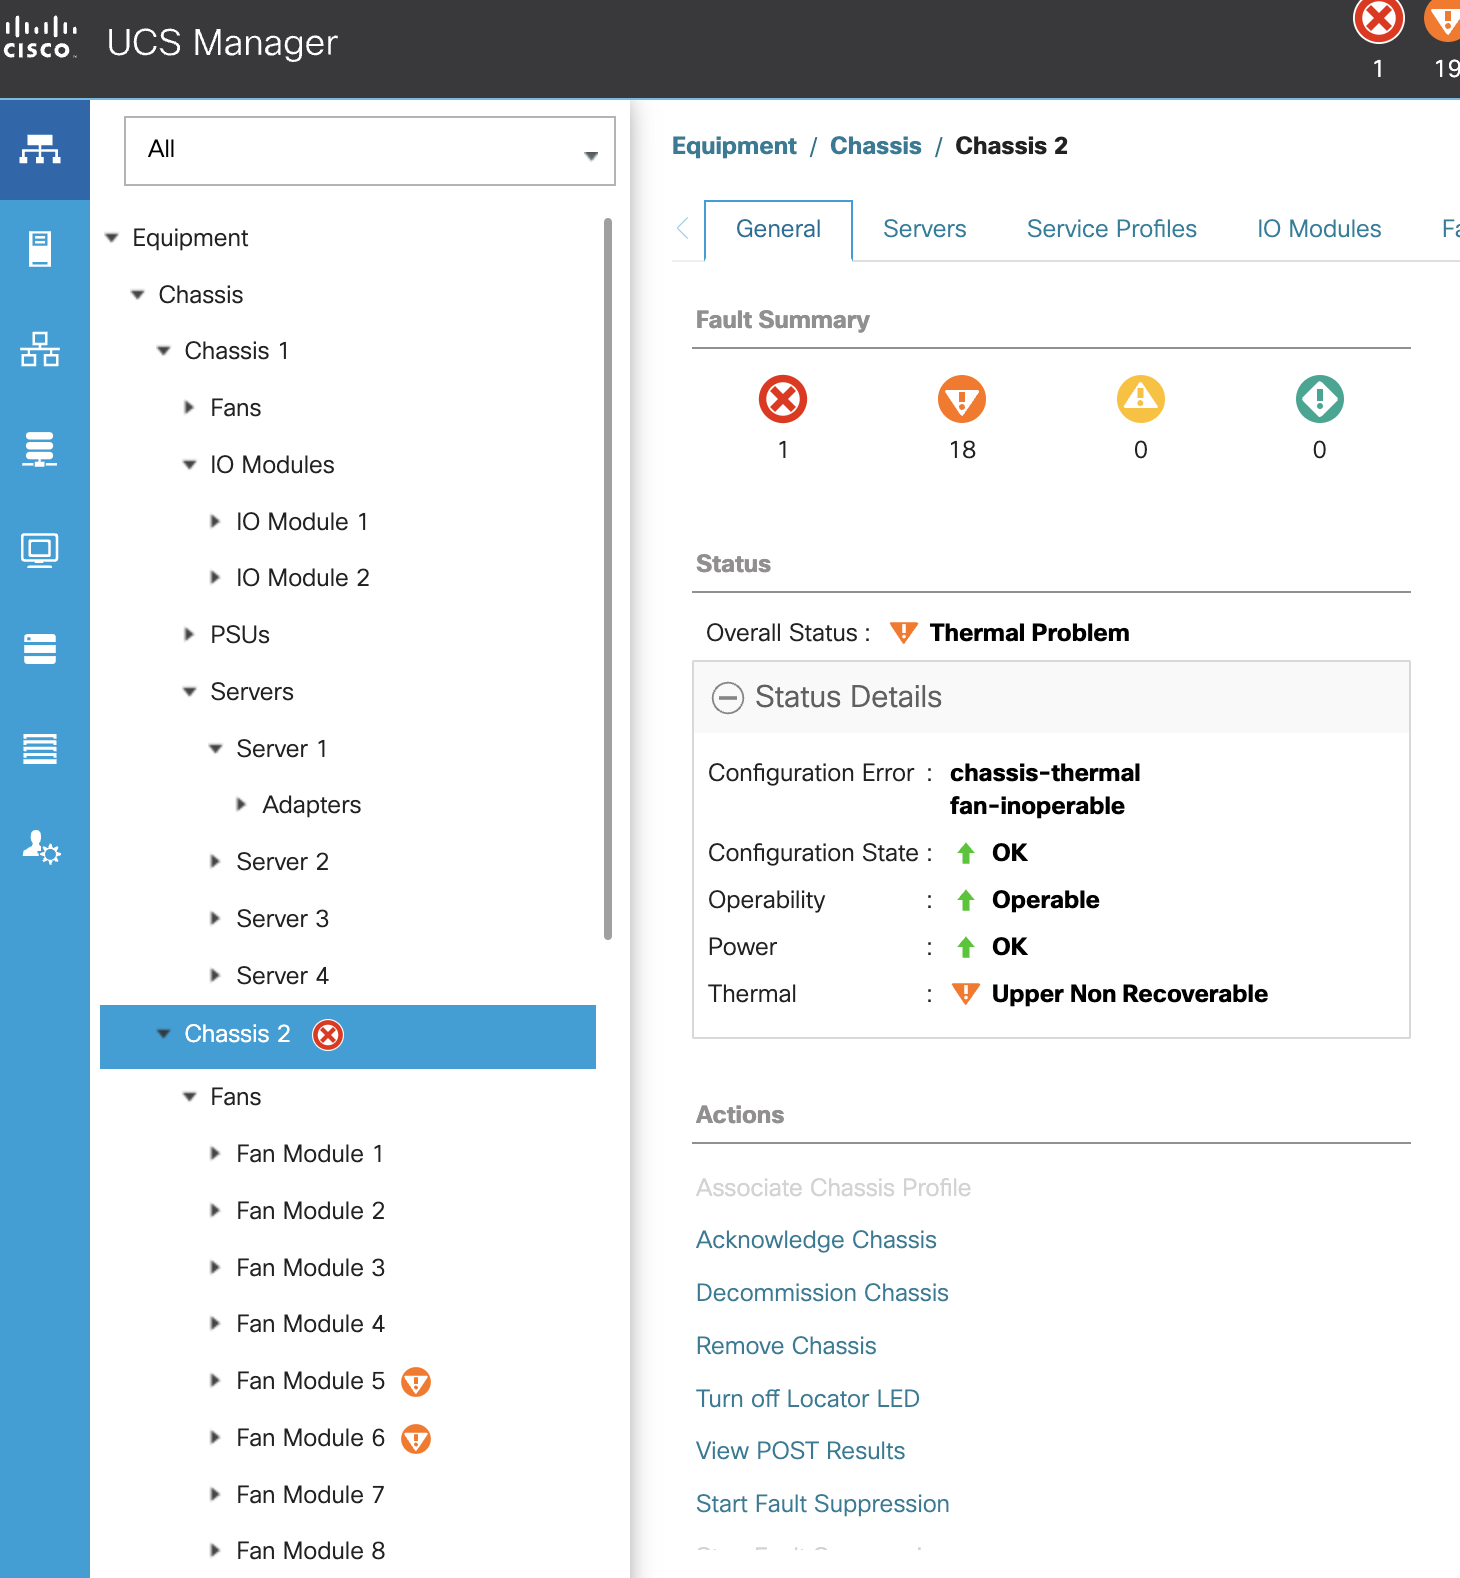Open the SAN icon in the sidebar
This screenshot has width=1460, height=1578.
pos(40,449)
